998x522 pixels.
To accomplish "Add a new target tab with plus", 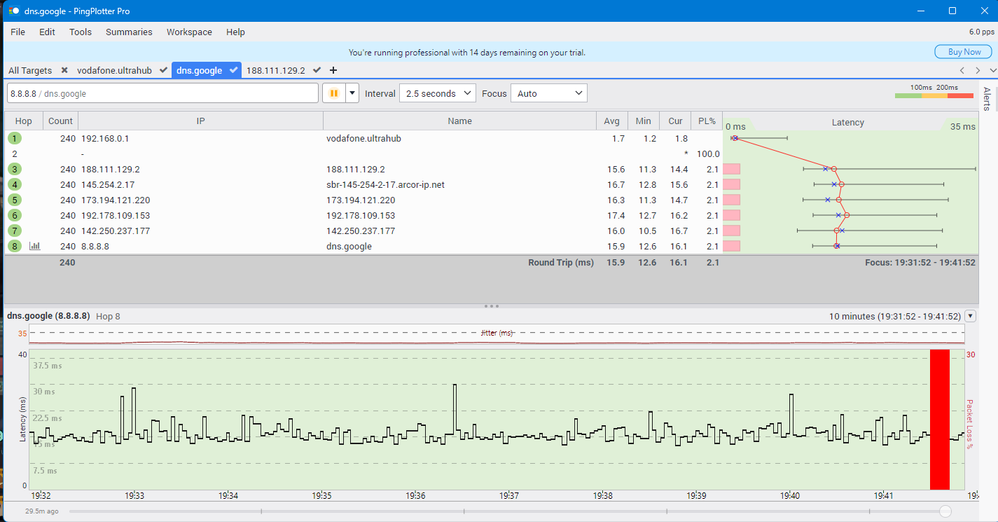I will tap(333, 70).
